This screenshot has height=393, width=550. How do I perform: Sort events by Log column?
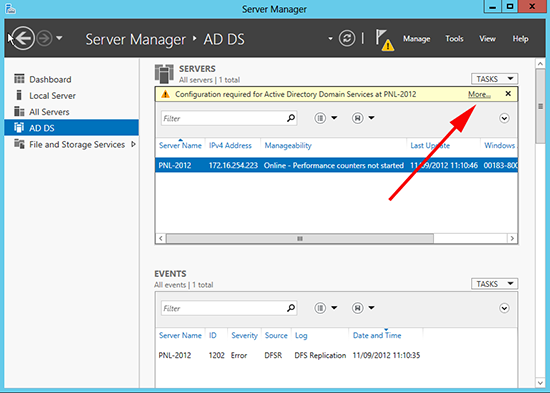pyautogui.click(x=301, y=335)
